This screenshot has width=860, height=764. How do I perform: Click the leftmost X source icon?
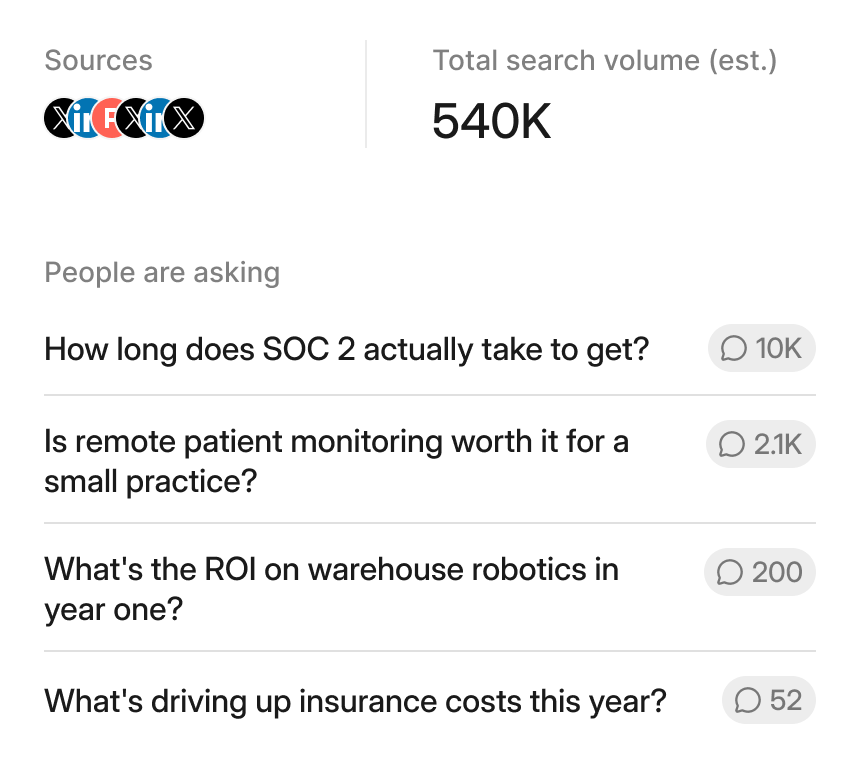(x=59, y=118)
